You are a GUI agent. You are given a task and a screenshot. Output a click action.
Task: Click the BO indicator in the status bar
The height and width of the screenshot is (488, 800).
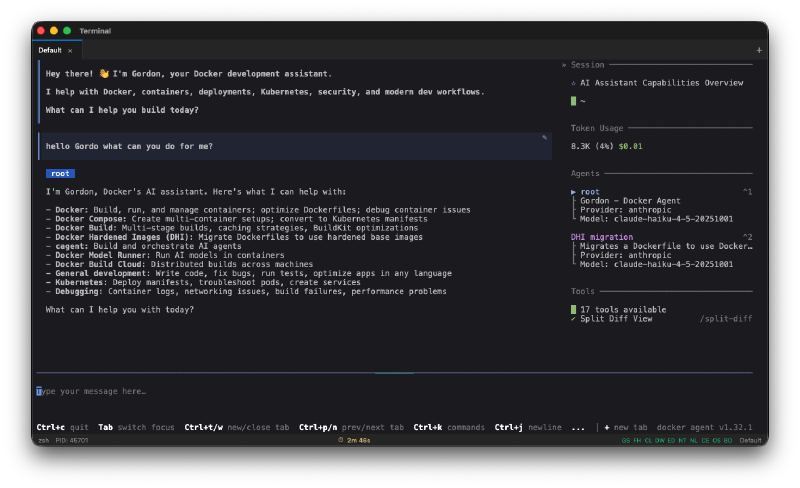coord(728,440)
